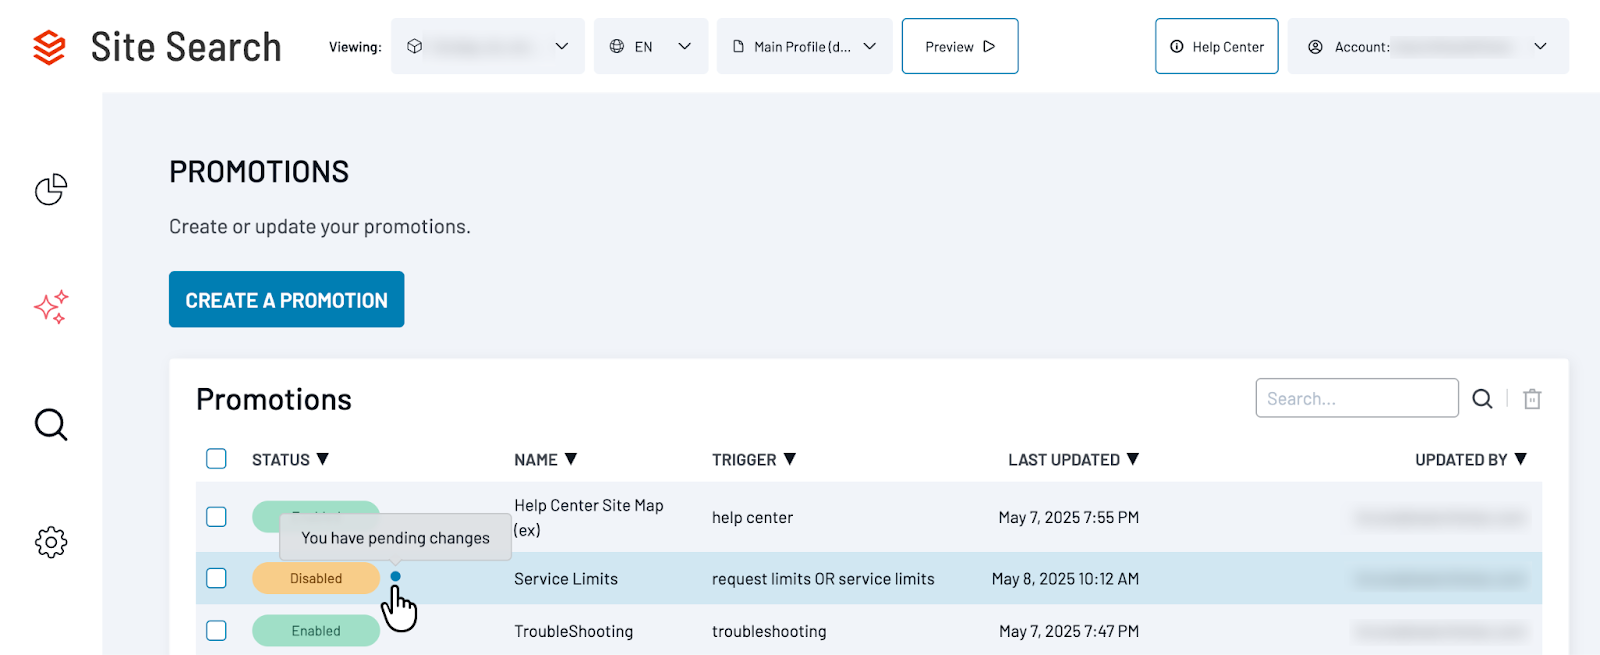Sort by the LAST UPDATED column

click(x=1073, y=460)
